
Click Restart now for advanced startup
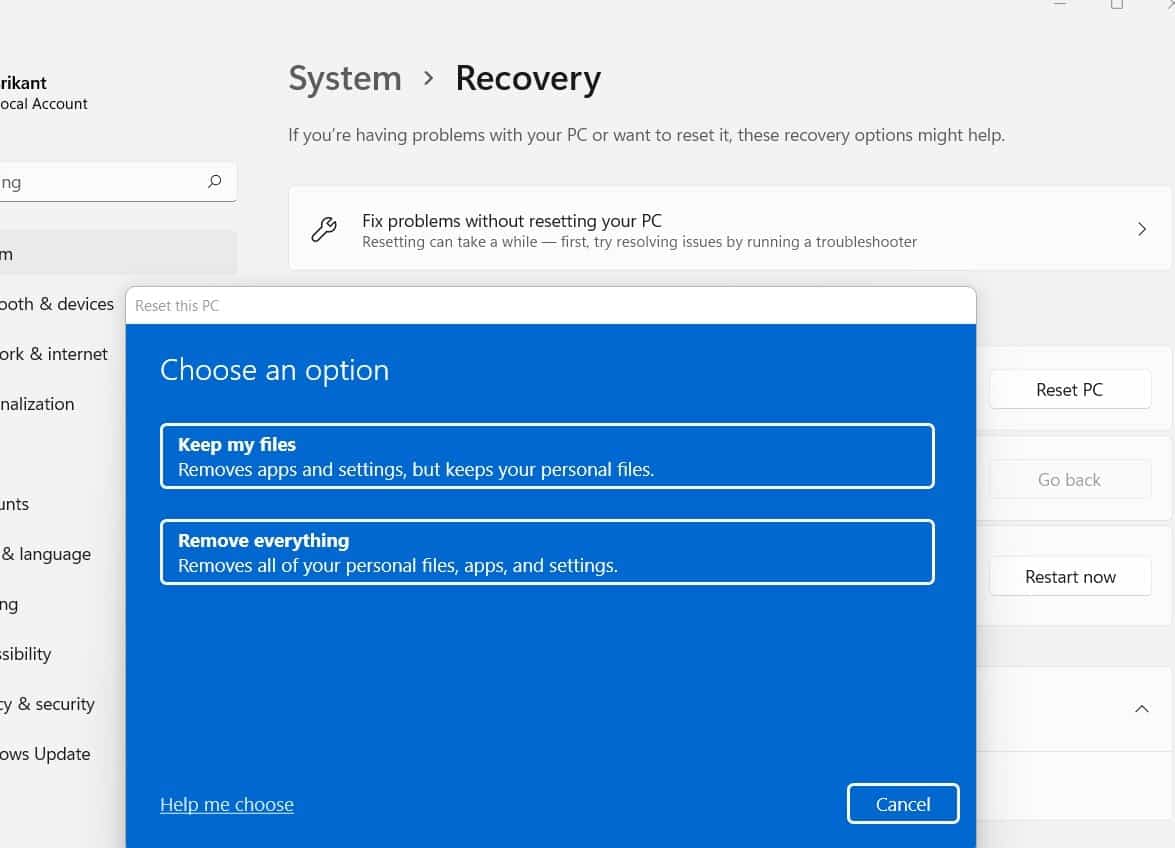point(1069,576)
